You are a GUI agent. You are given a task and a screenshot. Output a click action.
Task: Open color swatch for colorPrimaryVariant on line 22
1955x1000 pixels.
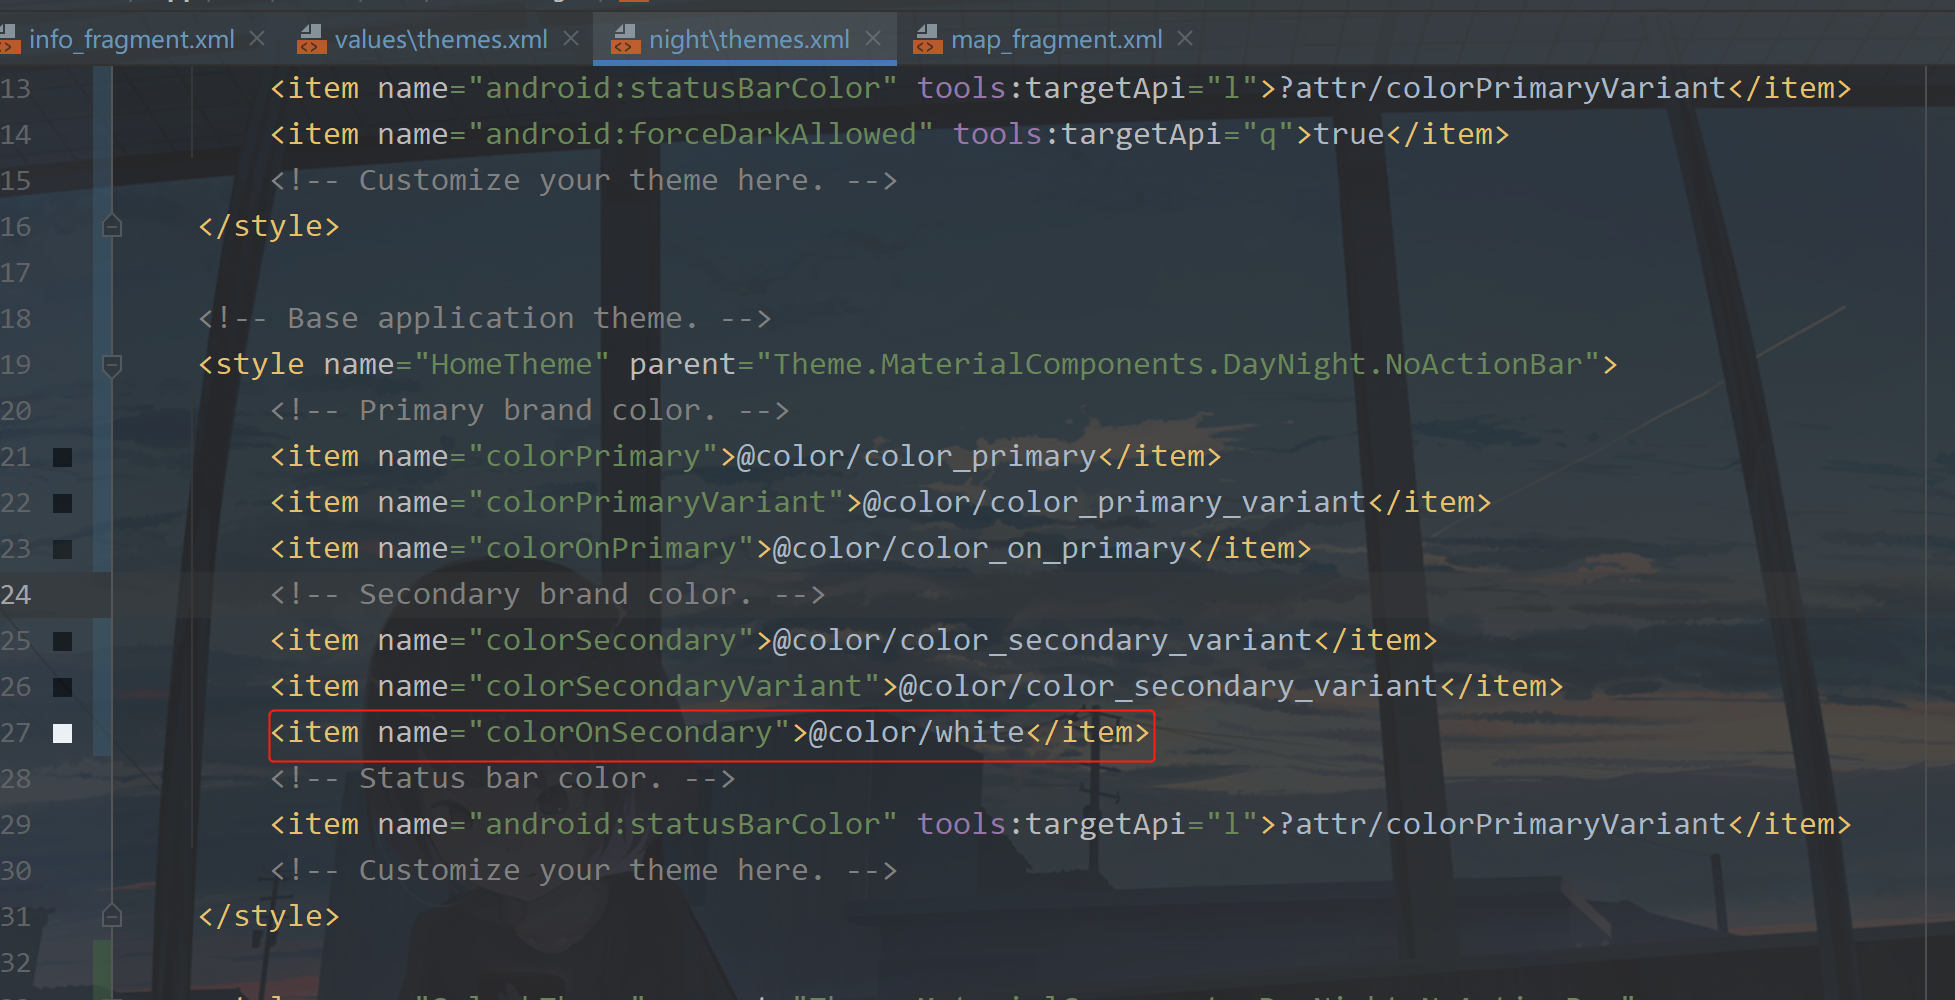click(x=62, y=503)
